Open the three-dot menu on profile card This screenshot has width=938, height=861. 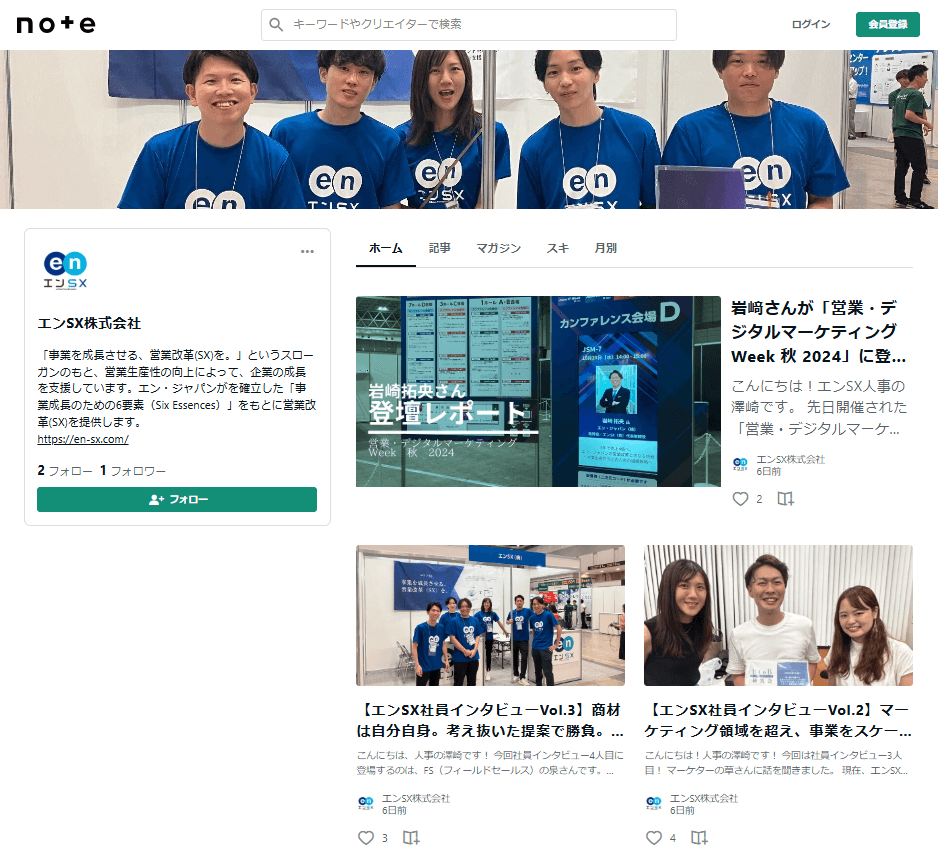tap(307, 251)
